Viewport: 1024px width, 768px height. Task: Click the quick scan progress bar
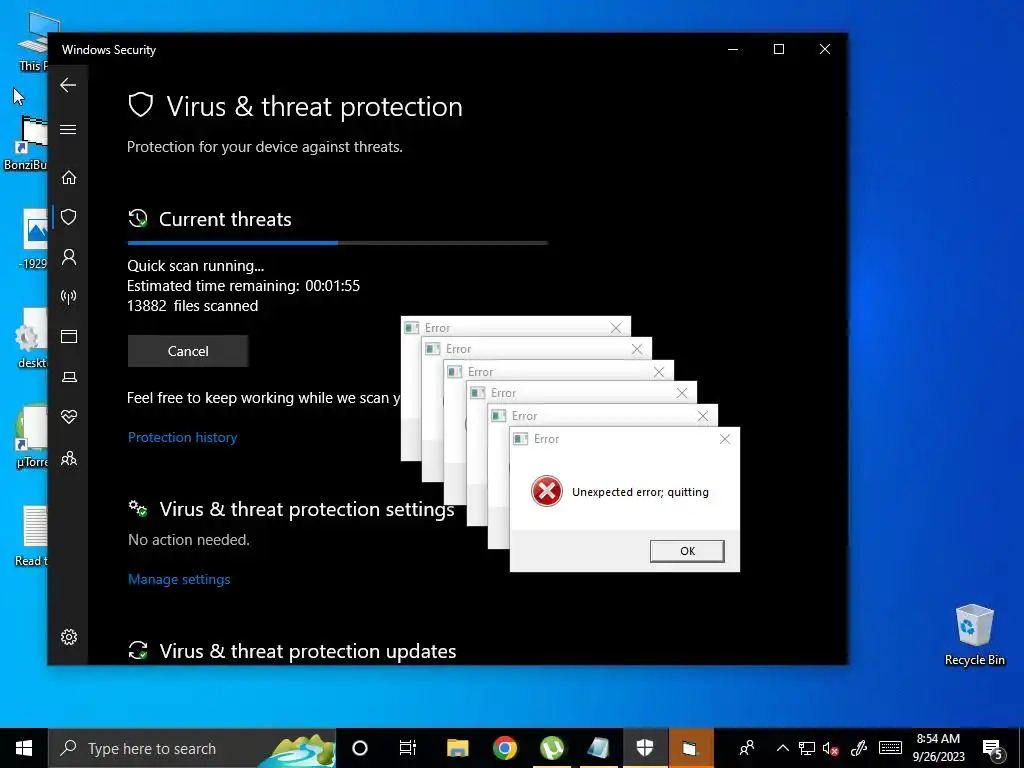coord(338,242)
